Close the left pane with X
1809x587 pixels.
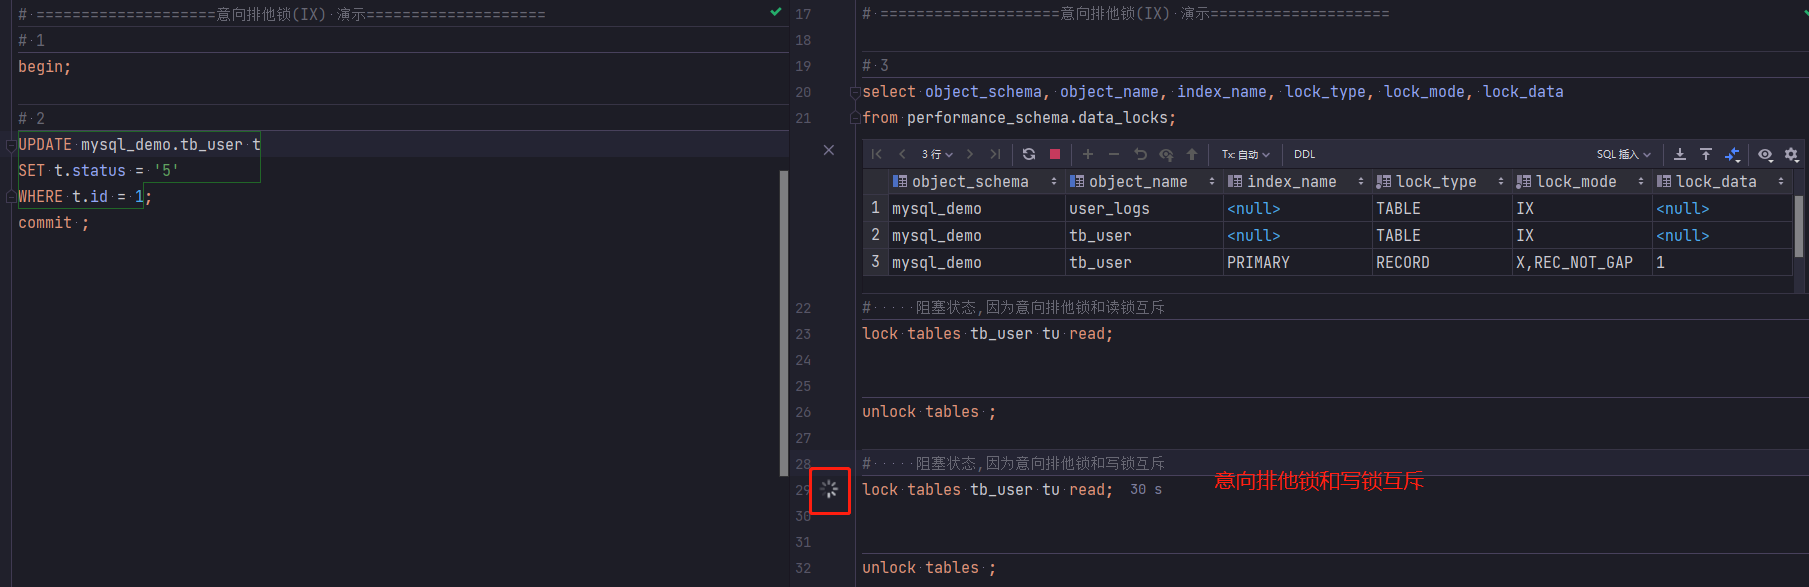tap(828, 150)
